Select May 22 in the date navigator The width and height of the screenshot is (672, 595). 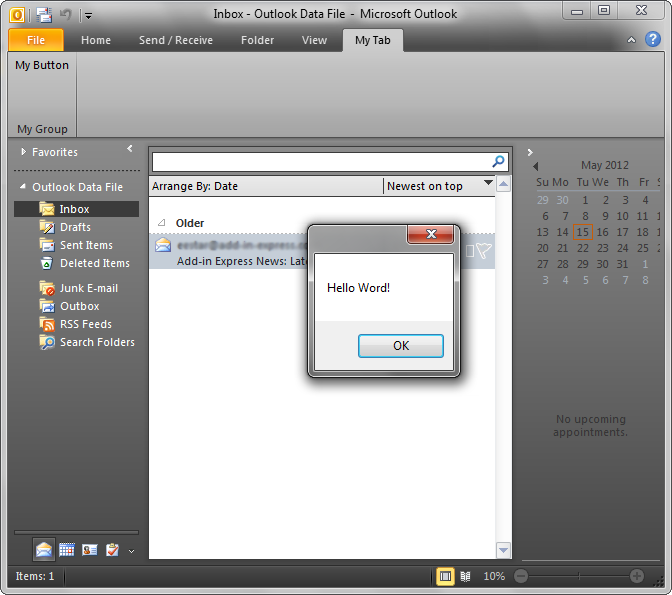[582, 248]
